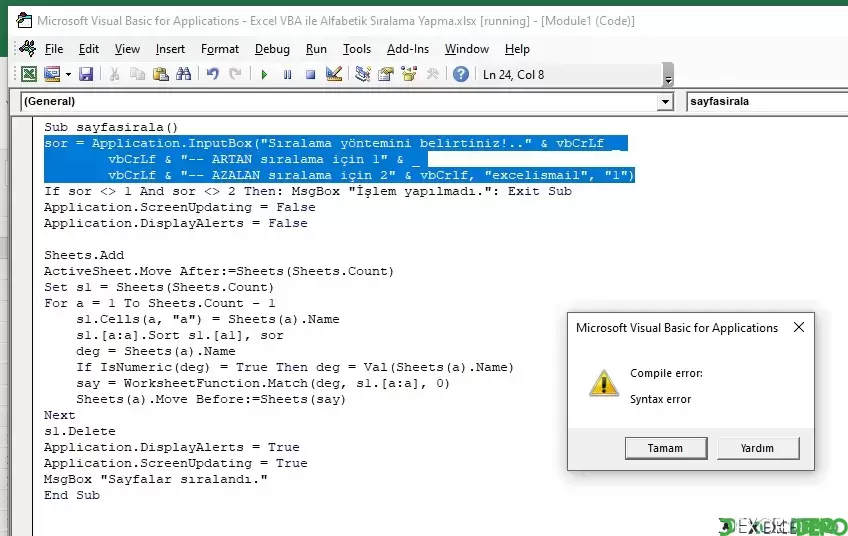
Task: Click the 'say = WorksheetFunction.Match' code line
Action: (263, 383)
